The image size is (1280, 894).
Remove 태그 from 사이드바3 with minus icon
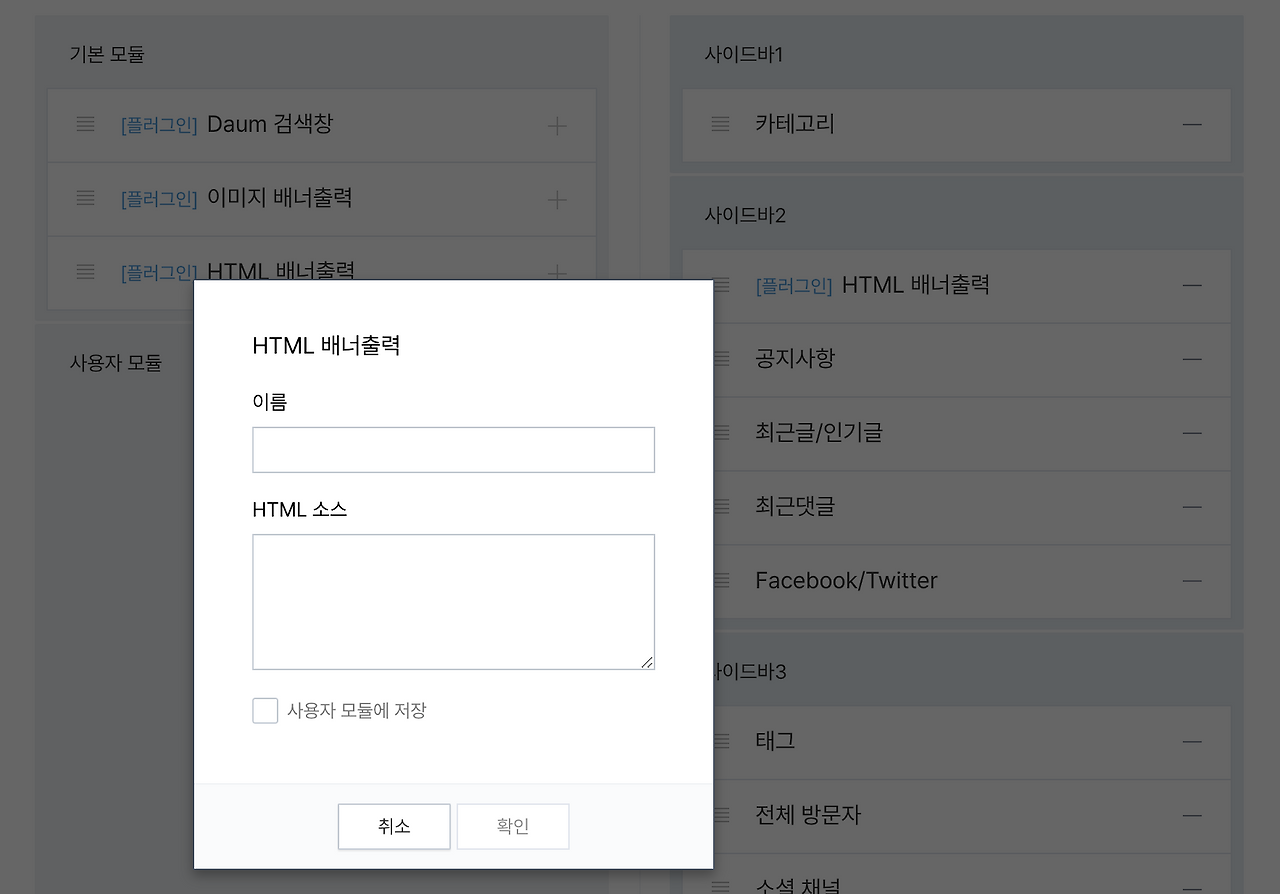1192,741
